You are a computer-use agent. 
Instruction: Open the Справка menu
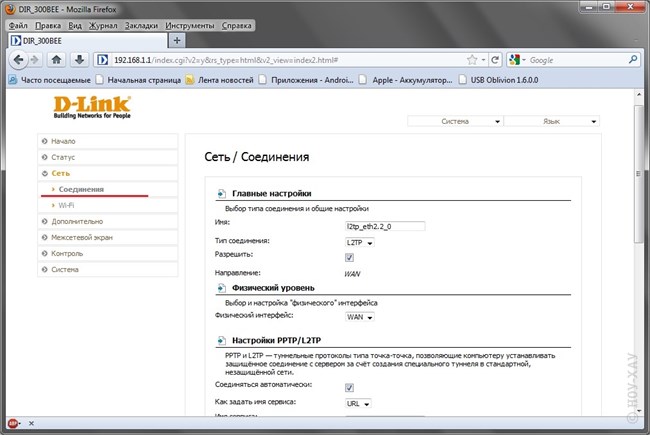236,26
